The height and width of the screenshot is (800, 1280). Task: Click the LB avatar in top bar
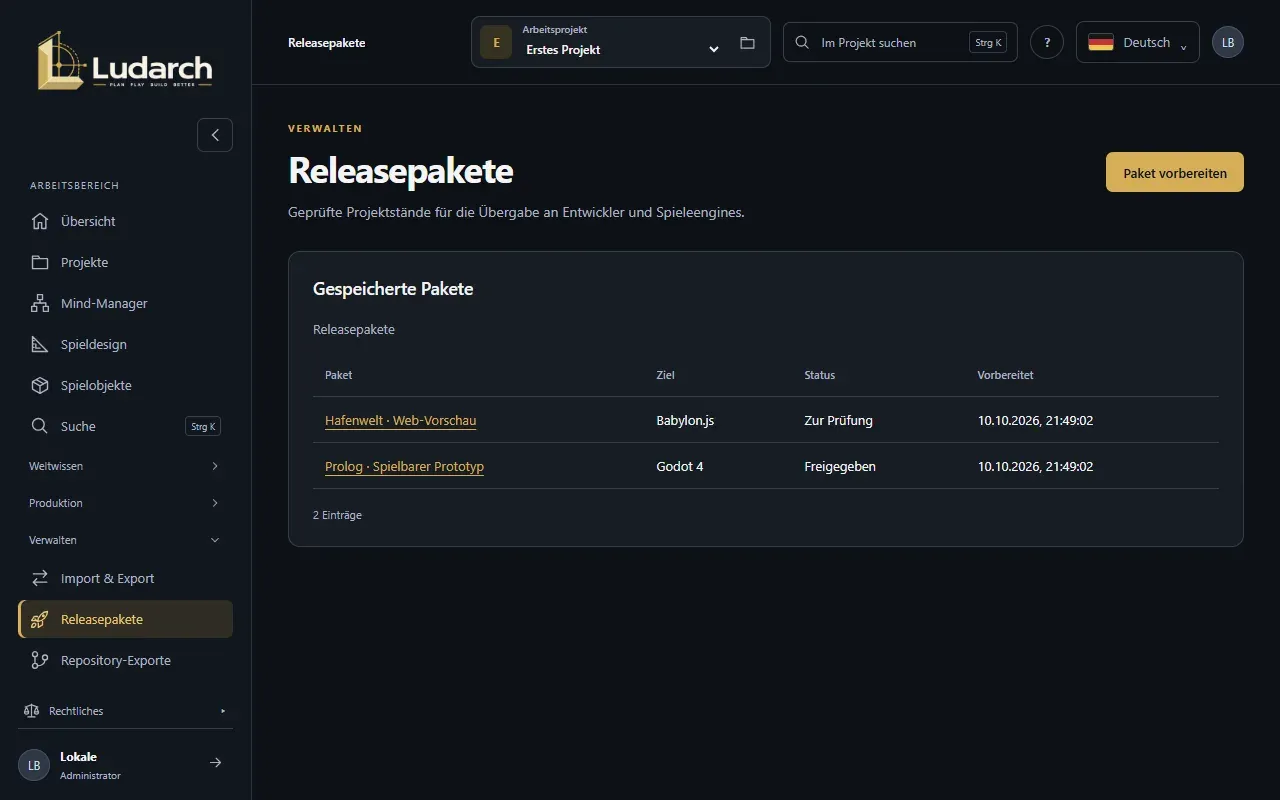coord(1228,42)
